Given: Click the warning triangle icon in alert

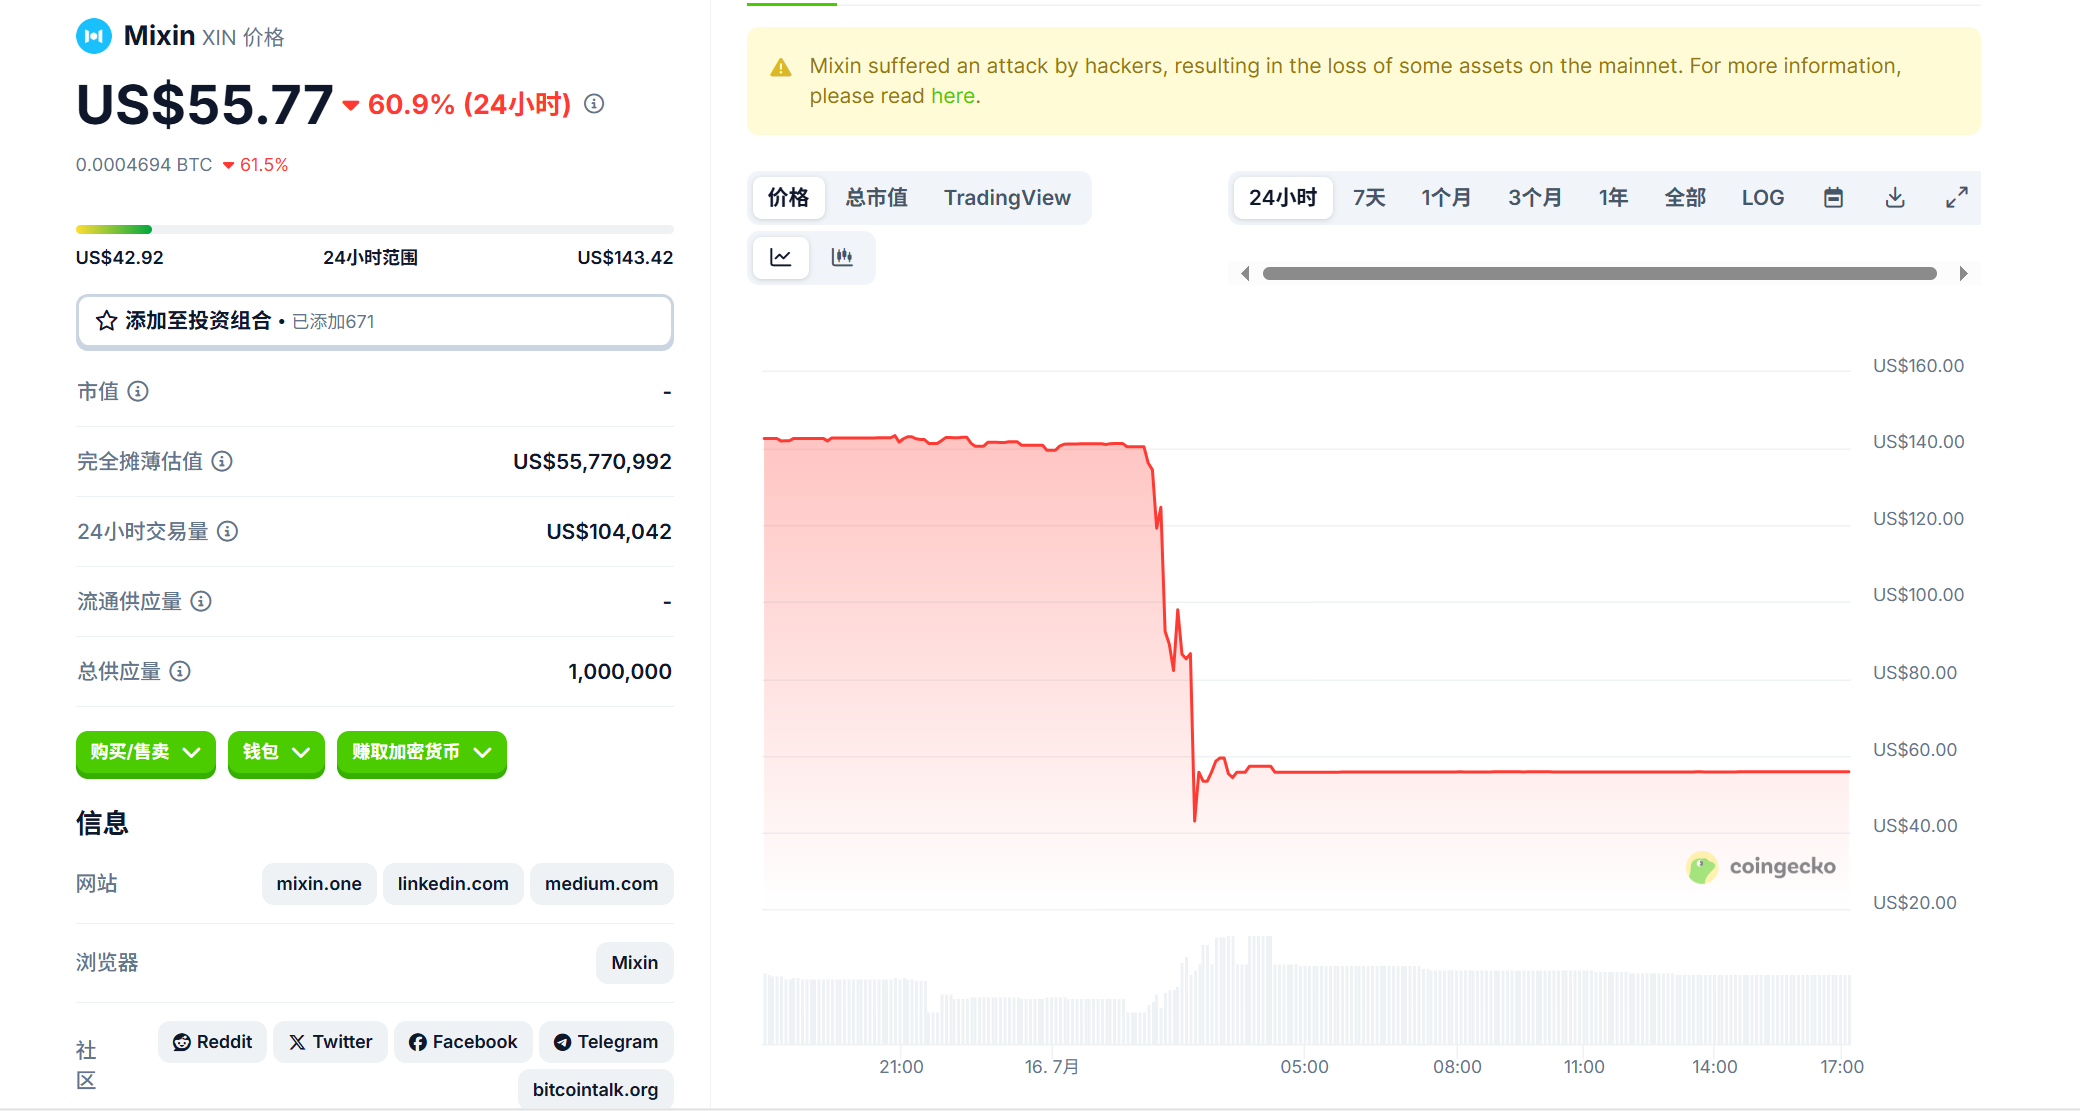Looking at the screenshot, I should 781,68.
